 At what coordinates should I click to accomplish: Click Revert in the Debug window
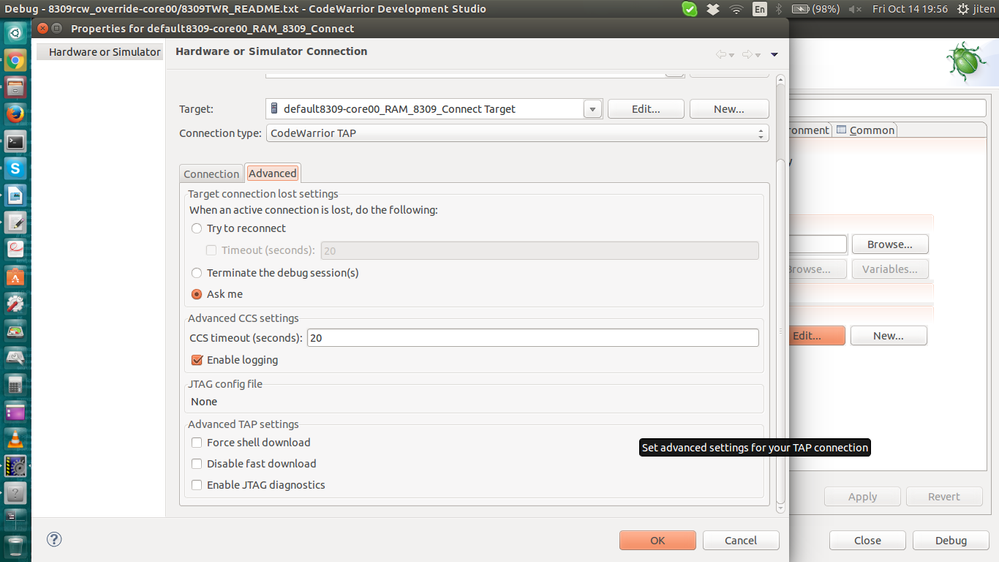click(x=944, y=496)
